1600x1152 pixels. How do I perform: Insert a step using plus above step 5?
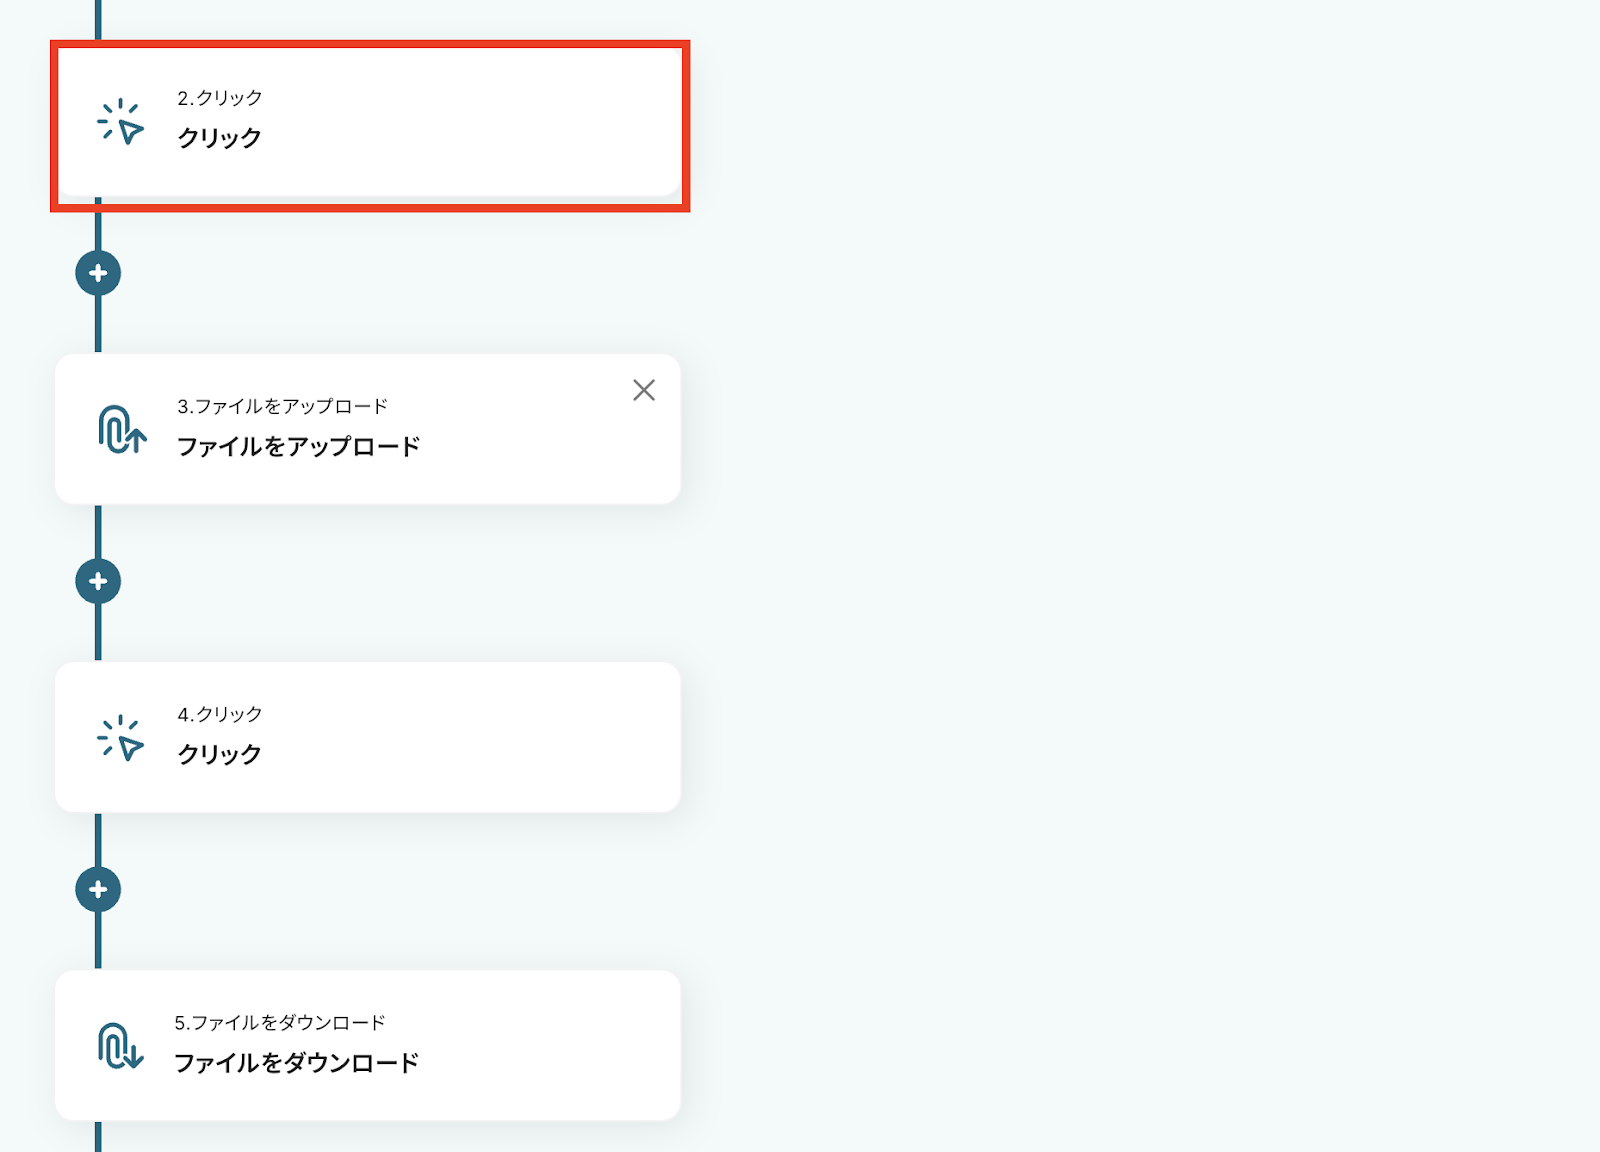[98, 889]
